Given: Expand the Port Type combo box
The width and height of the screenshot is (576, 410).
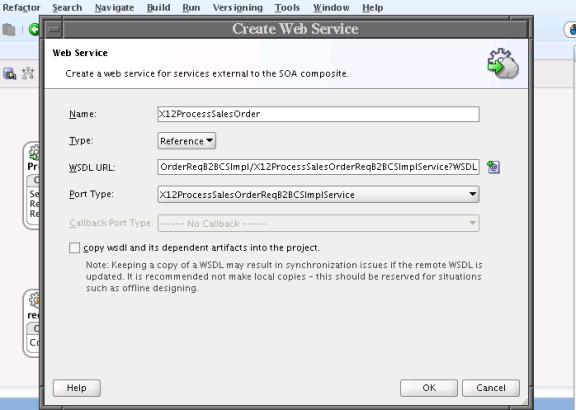Looking at the screenshot, I should tap(318, 194).
